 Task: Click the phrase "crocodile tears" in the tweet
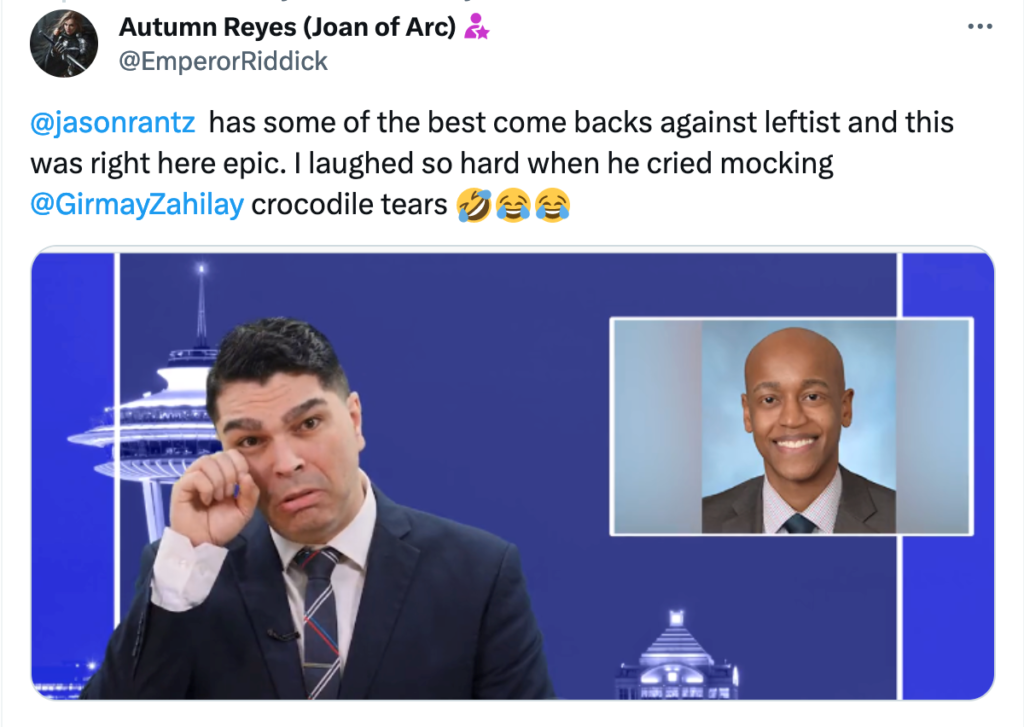[x=349, y=204]
